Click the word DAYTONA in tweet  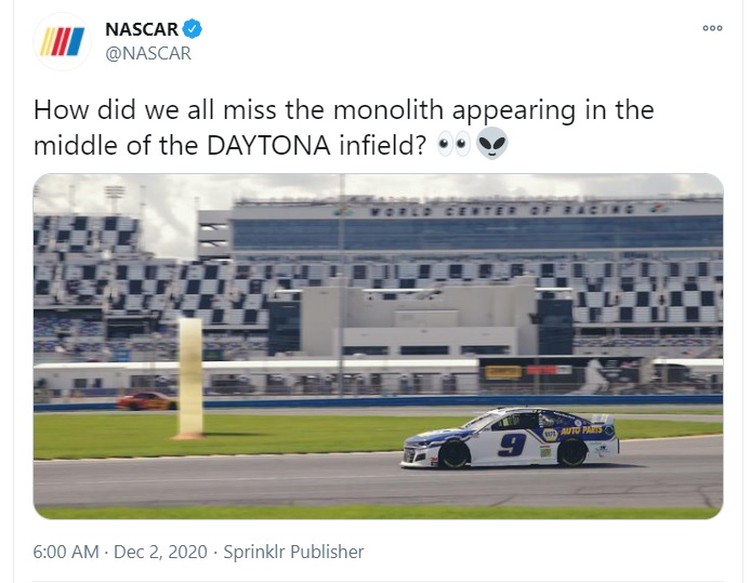click(269, 145)
